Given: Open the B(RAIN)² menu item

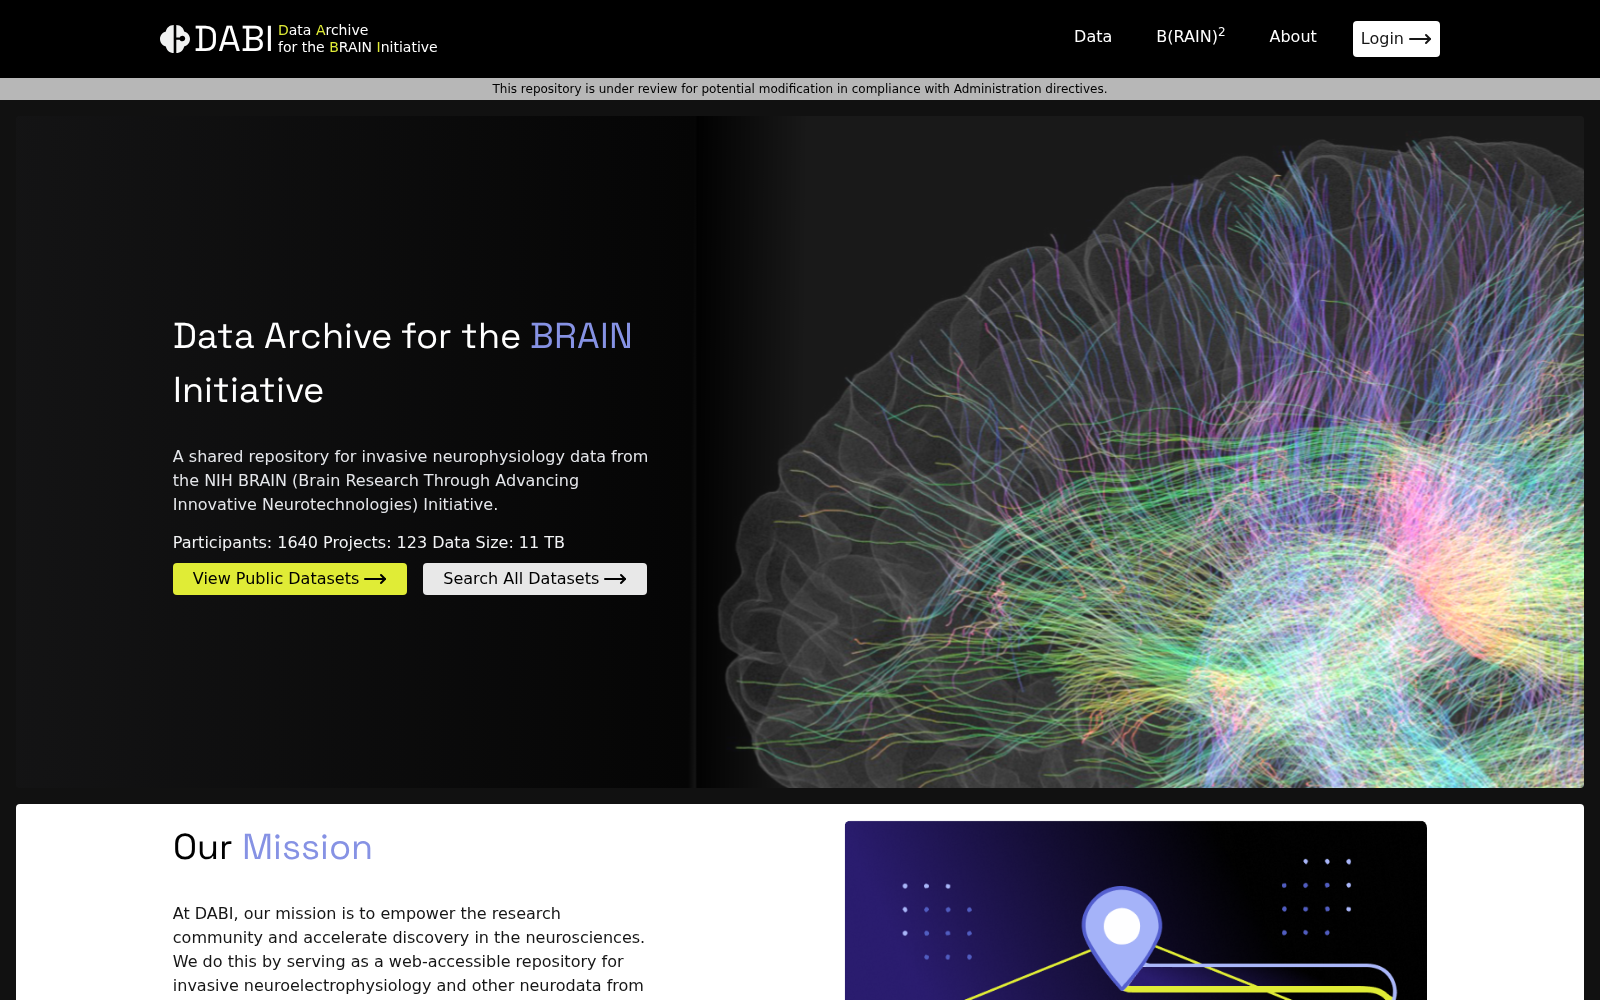Looking at the screenshot, I should pos(1191,36).
